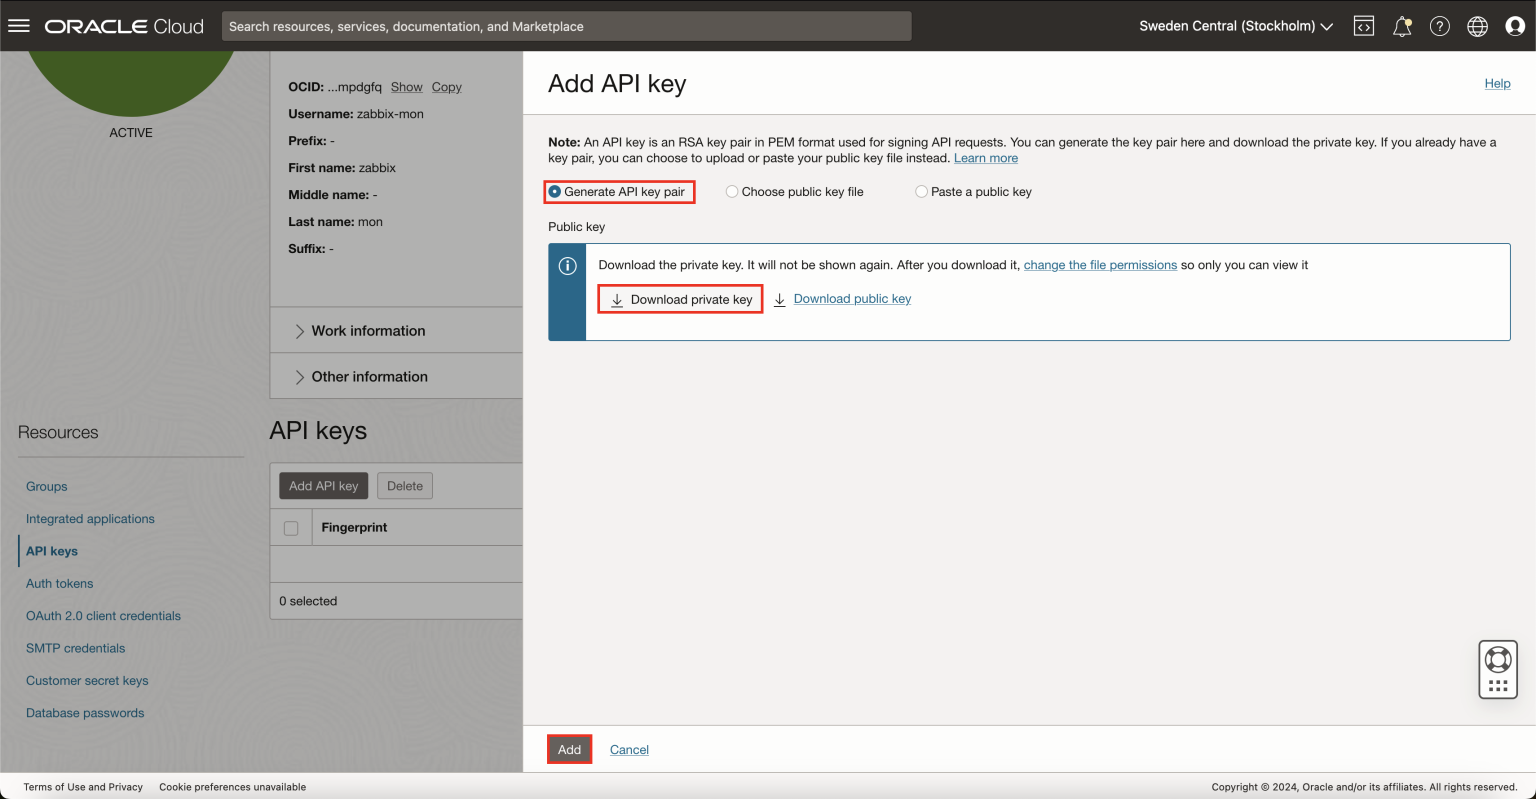Click the Oracle Cloud logo

tap(122, 25)
